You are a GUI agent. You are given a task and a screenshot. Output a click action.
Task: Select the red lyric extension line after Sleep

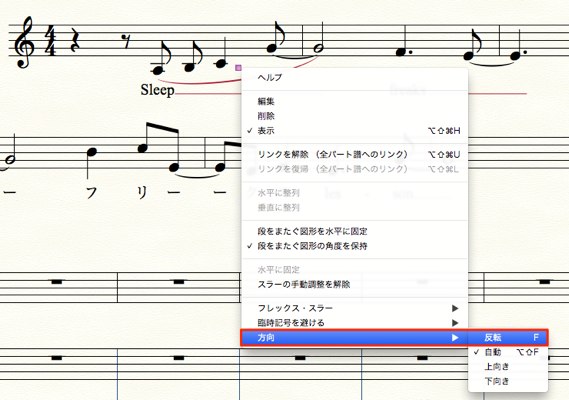point(209,94)
